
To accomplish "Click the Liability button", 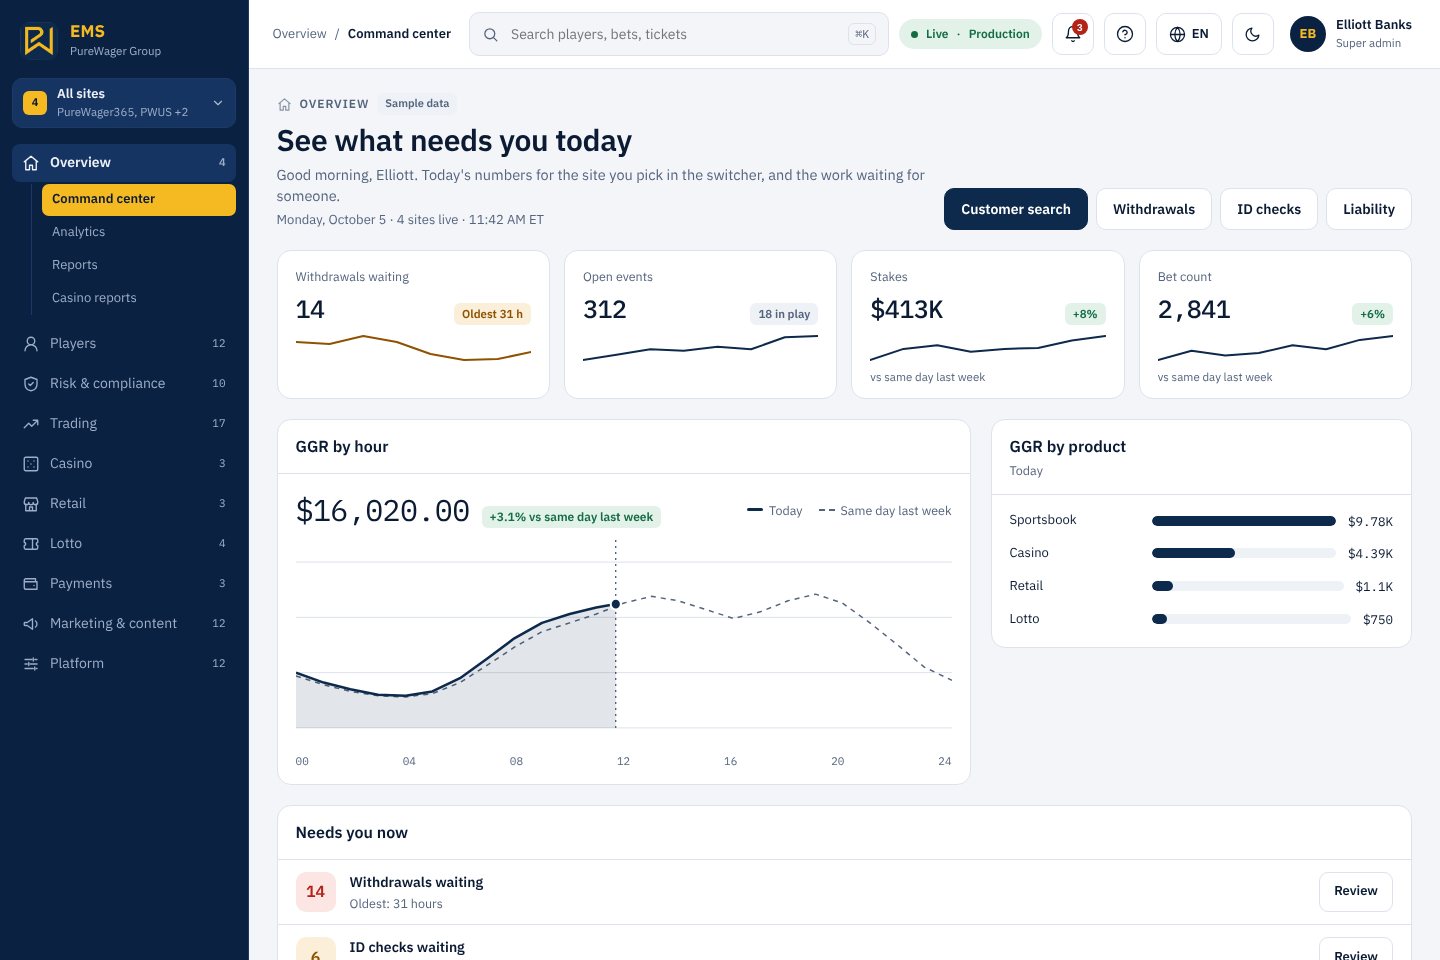I will point(1369,209).
